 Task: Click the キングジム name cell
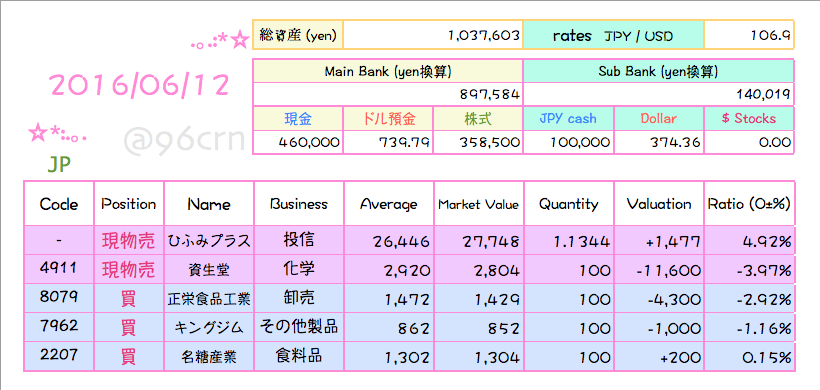(x=209, y=328)
